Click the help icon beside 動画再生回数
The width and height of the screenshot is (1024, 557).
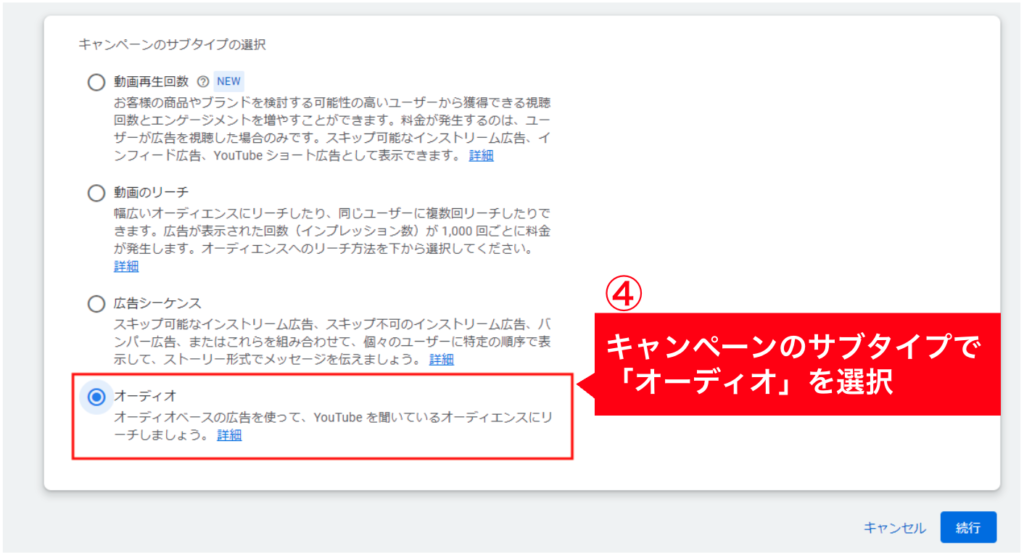203,82
